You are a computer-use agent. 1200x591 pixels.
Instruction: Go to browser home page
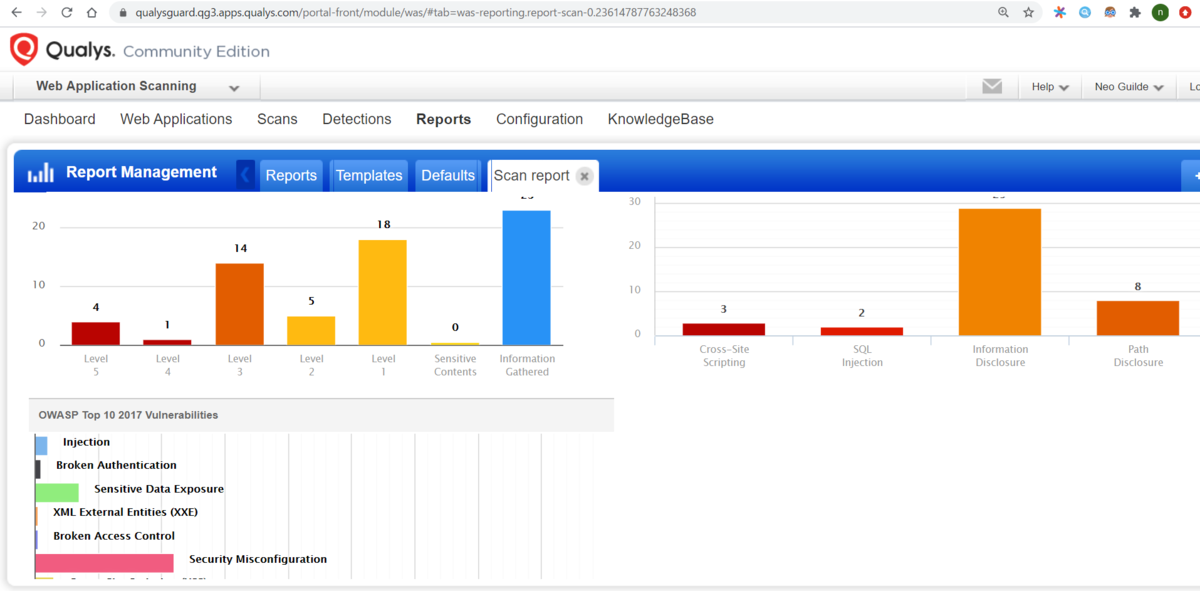tap(92, 13)
